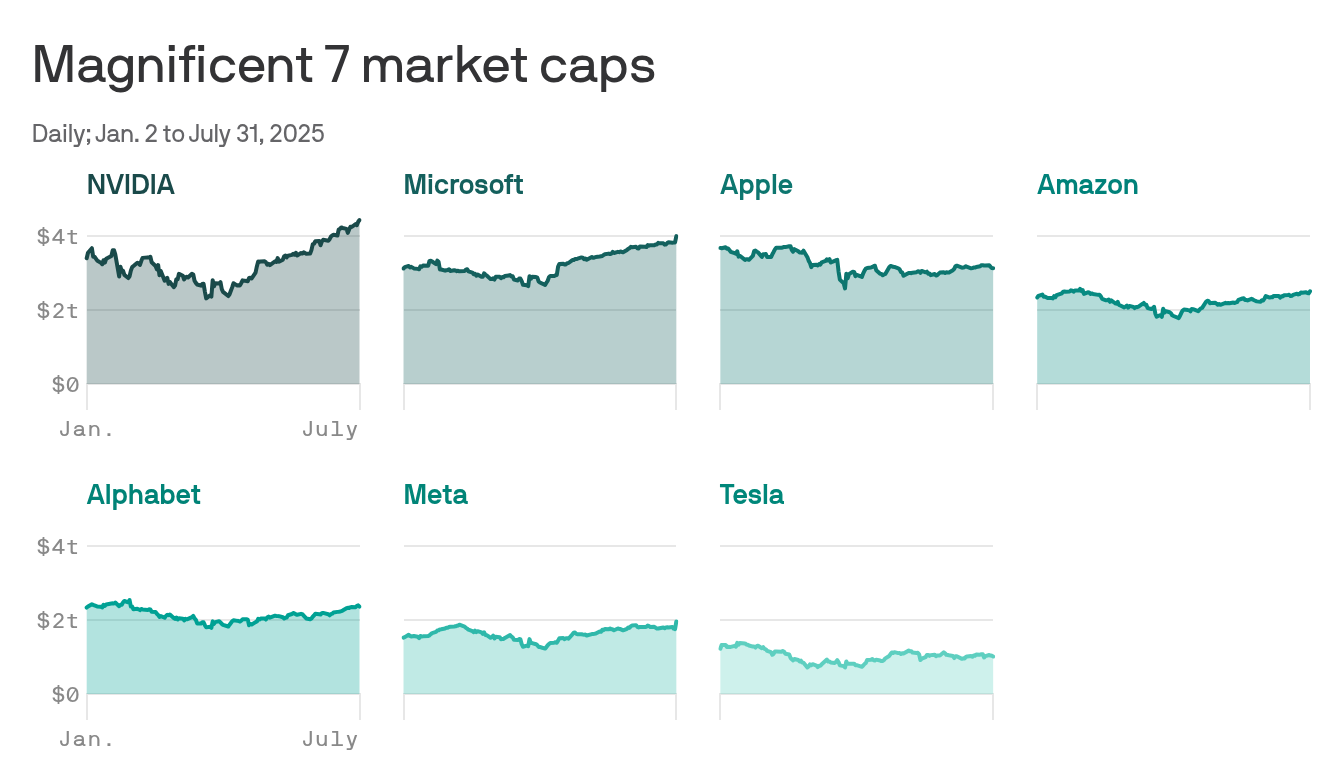
Task: Click inside the Tesla area chart
Action: pos(856,678)
